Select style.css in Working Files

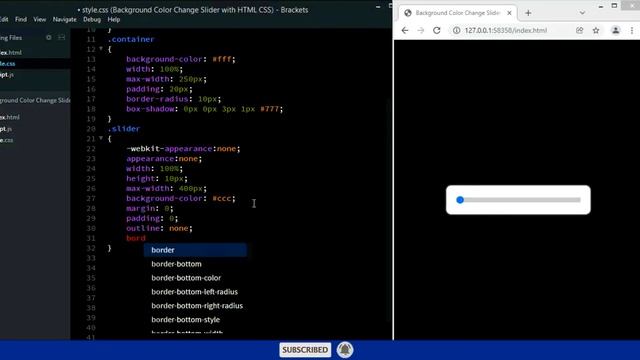pos(8,64)
